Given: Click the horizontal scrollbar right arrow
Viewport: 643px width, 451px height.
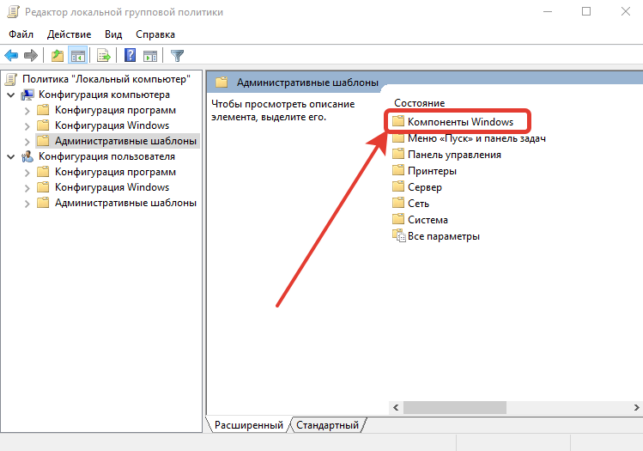Looking at the screenshot, I should tap(636, 408).
